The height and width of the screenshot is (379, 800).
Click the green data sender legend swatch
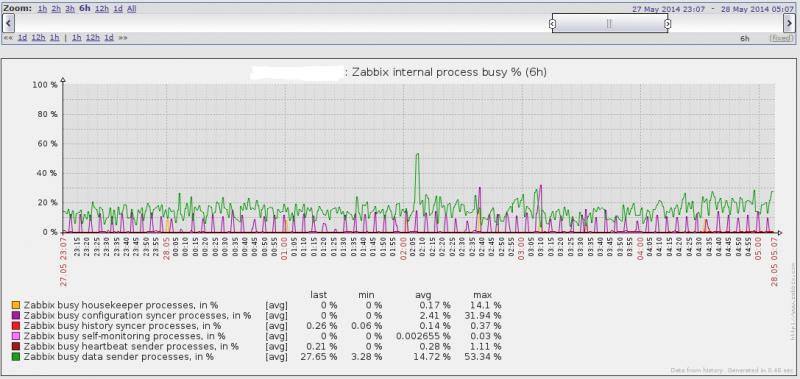point(16,357)
